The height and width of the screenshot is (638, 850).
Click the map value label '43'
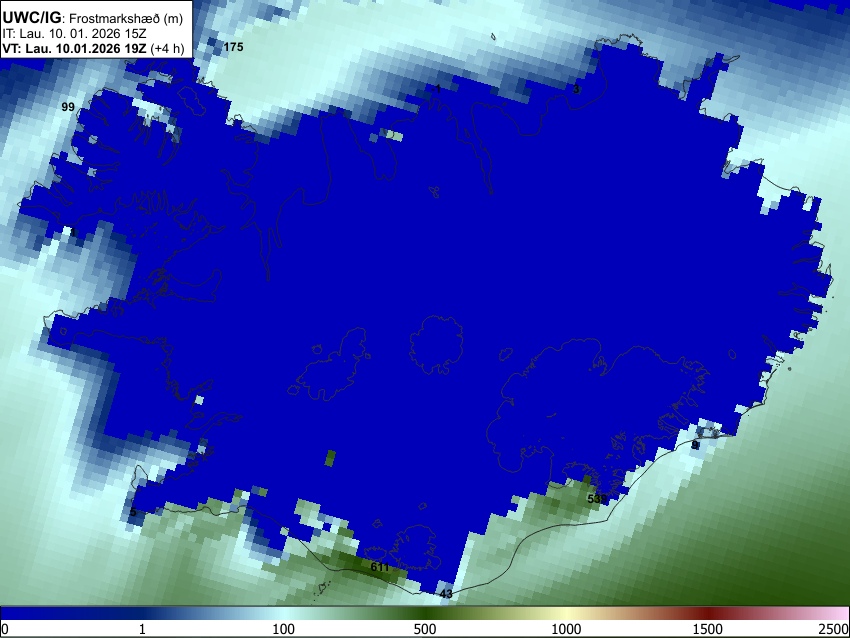(446, 594)
